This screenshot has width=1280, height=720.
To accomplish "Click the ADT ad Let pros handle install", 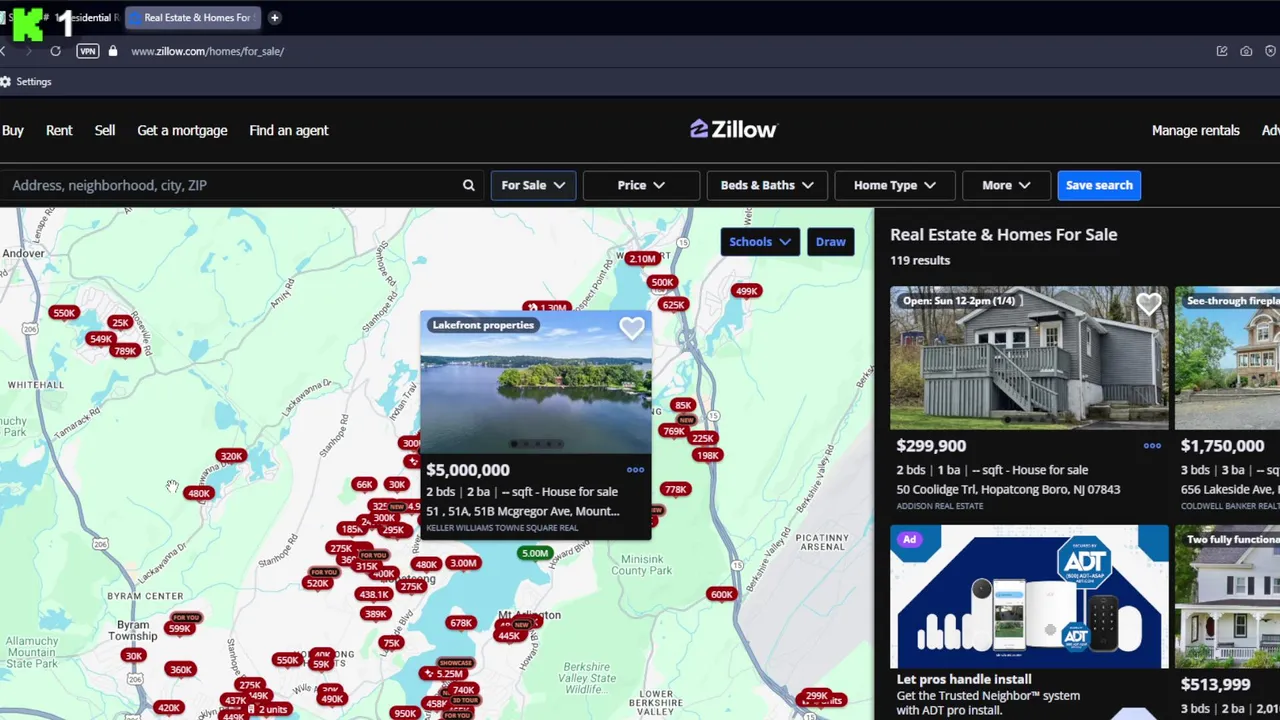I will coord(963,679).
